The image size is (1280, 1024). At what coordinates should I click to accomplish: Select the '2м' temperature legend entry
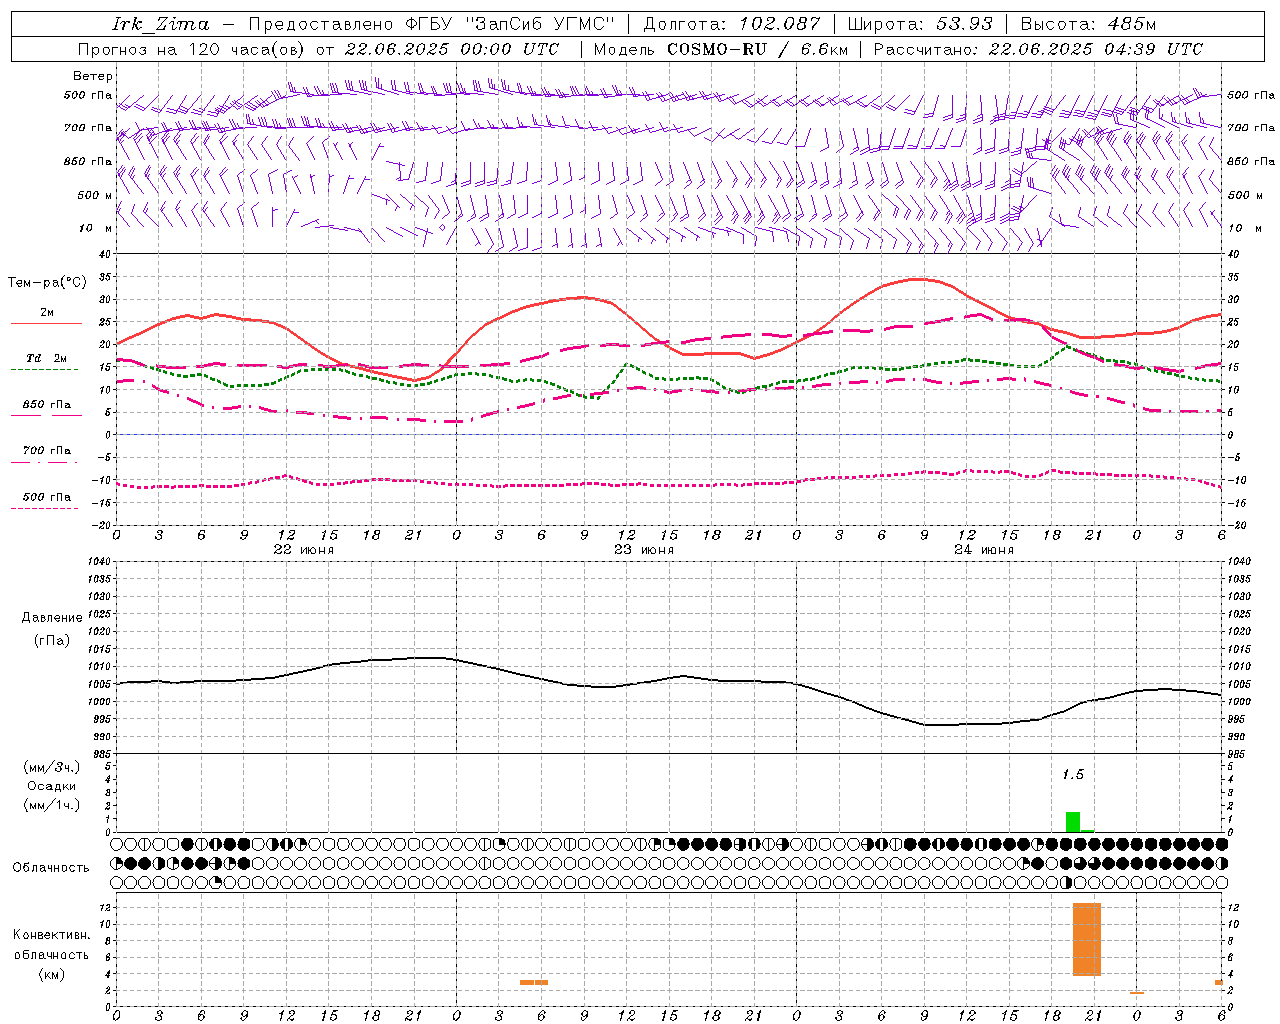pyautogui.click(x=47, y=313)
